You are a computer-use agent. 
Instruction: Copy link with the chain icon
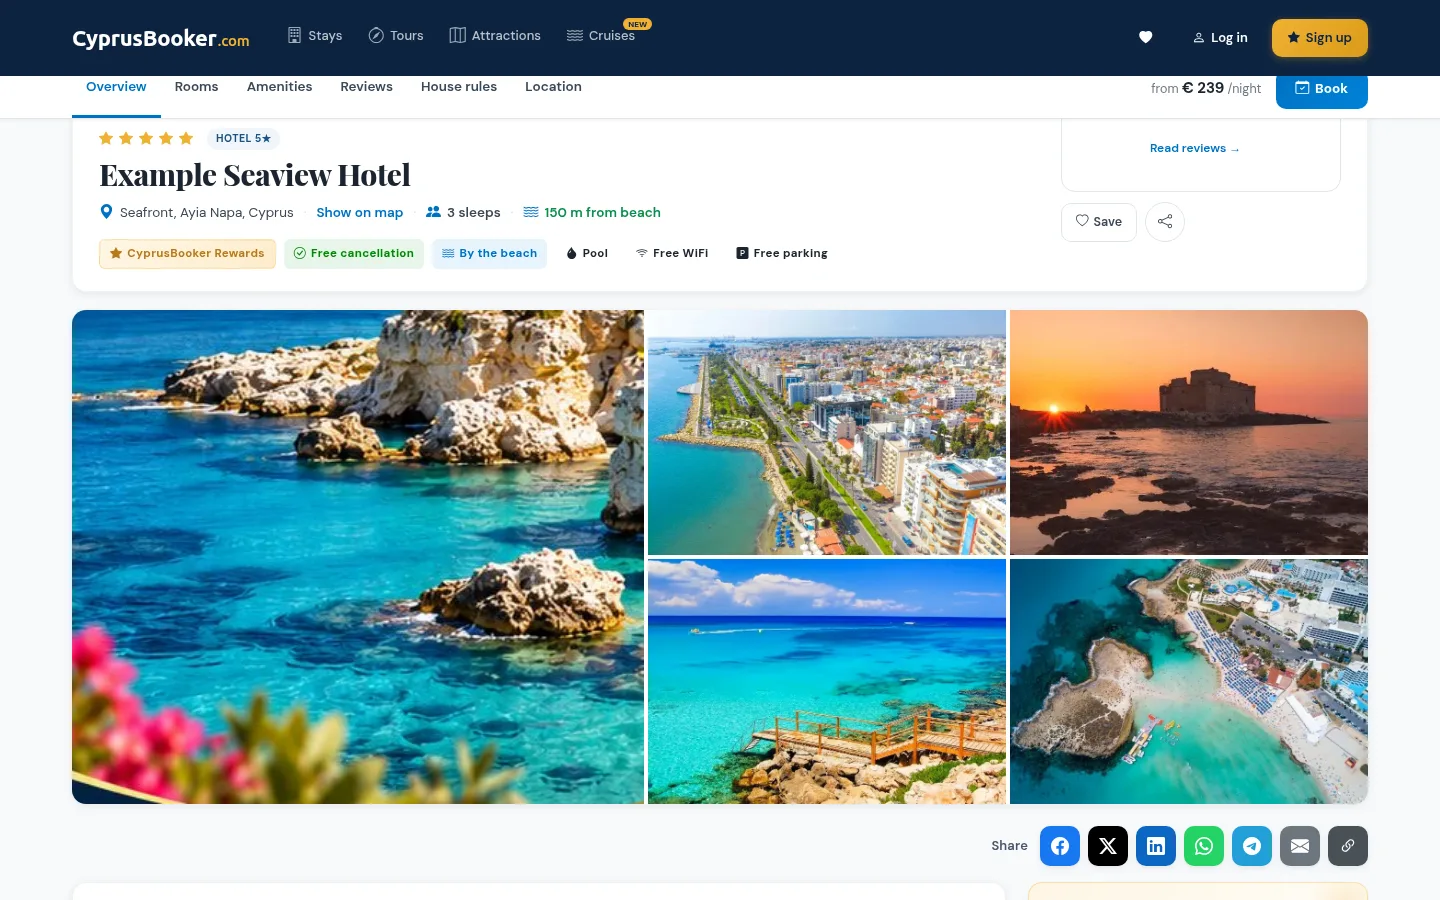[1348, 846]
